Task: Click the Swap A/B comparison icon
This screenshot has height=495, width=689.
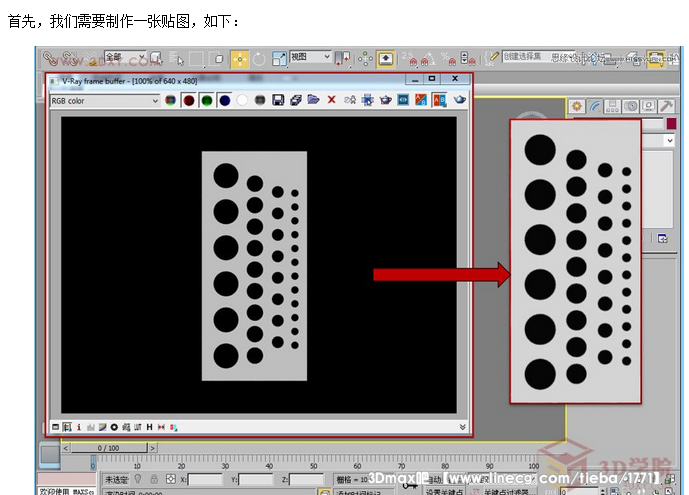Action: [421, 100]
